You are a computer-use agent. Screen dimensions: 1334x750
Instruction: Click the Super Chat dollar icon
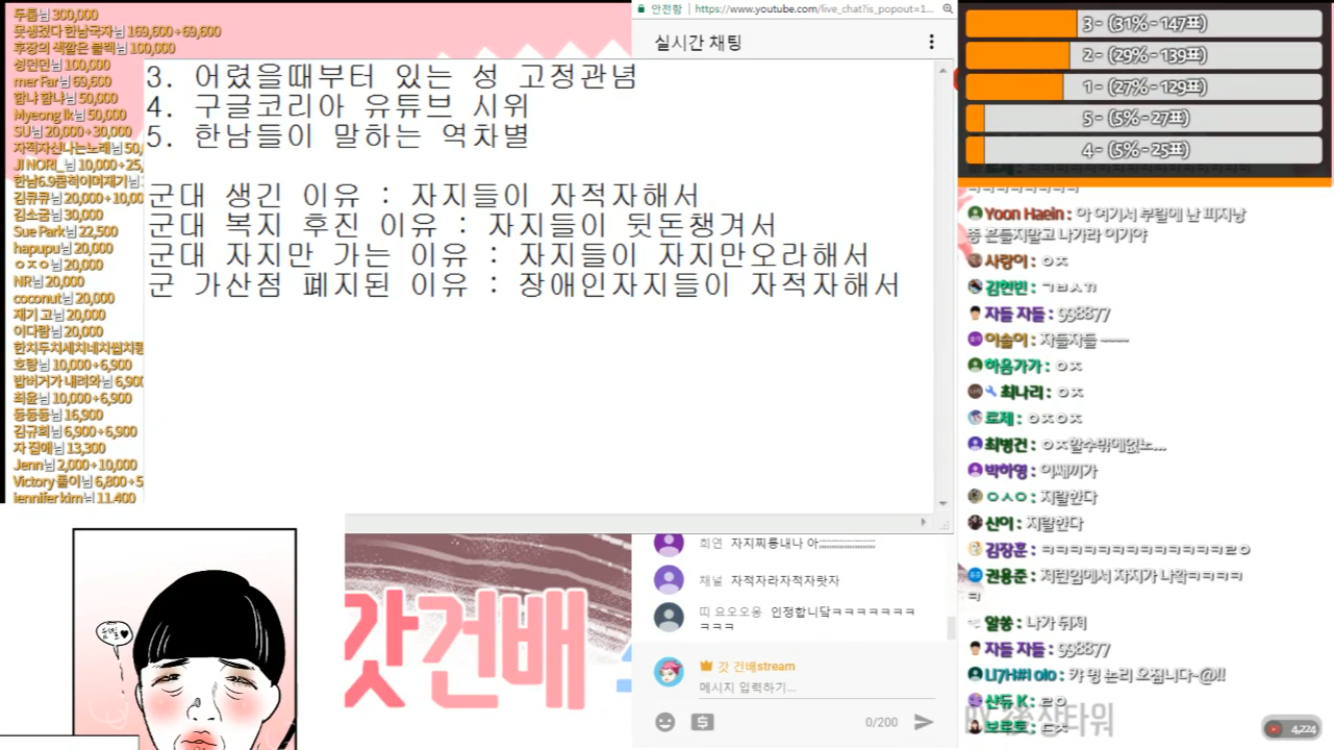click(703, 722)
